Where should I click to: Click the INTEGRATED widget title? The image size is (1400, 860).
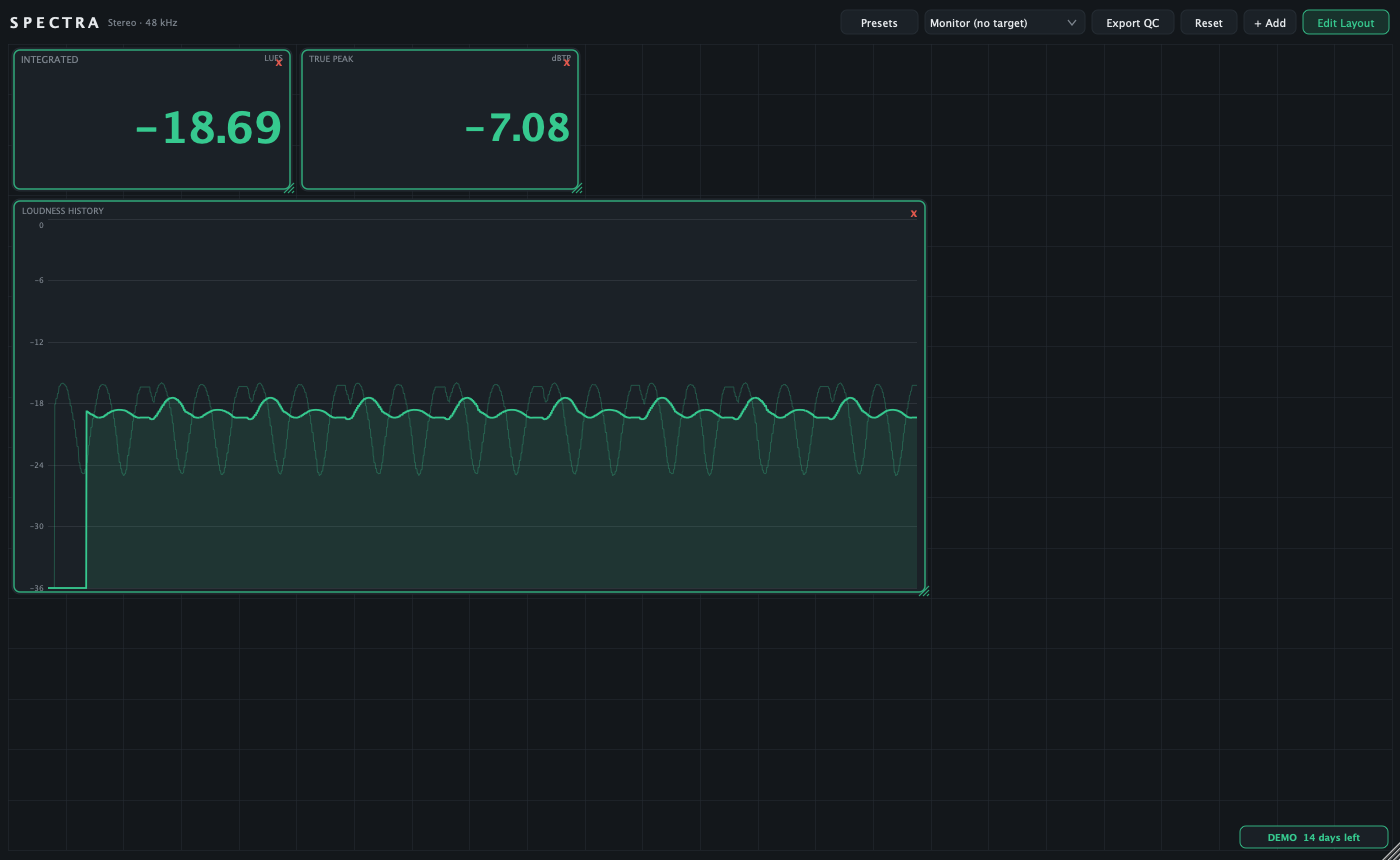(49, 60)
